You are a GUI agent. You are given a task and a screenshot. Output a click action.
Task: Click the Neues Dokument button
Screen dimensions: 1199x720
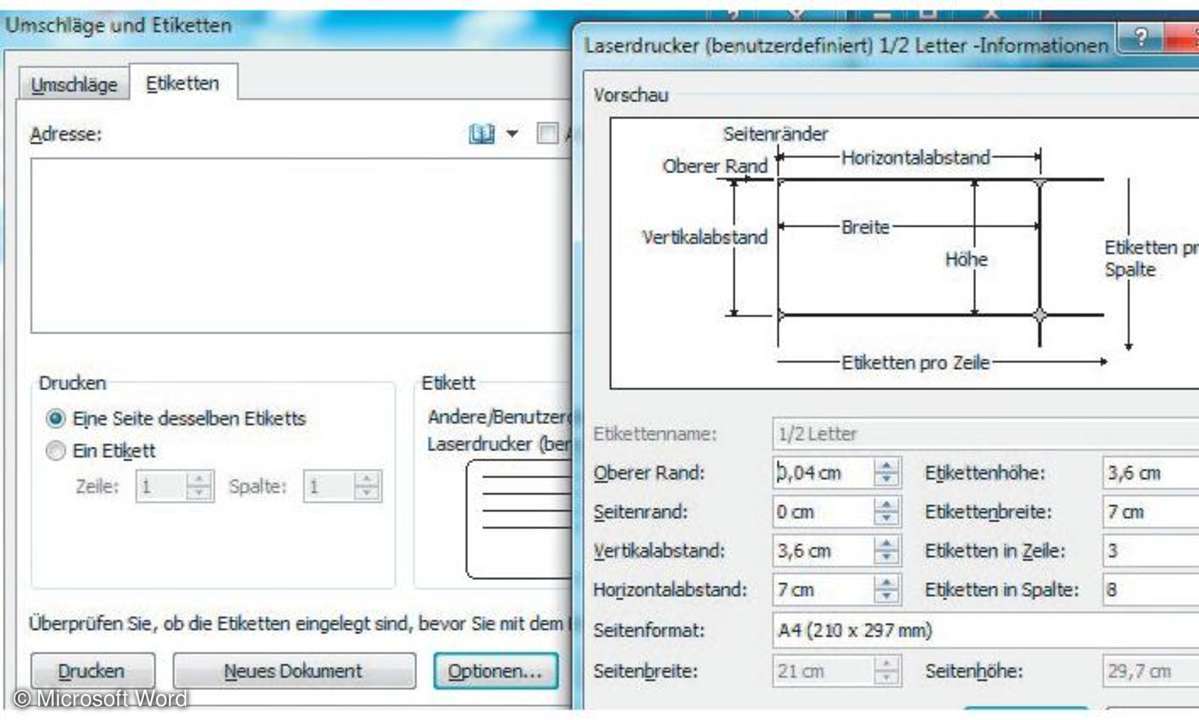[x=294, y=671]
